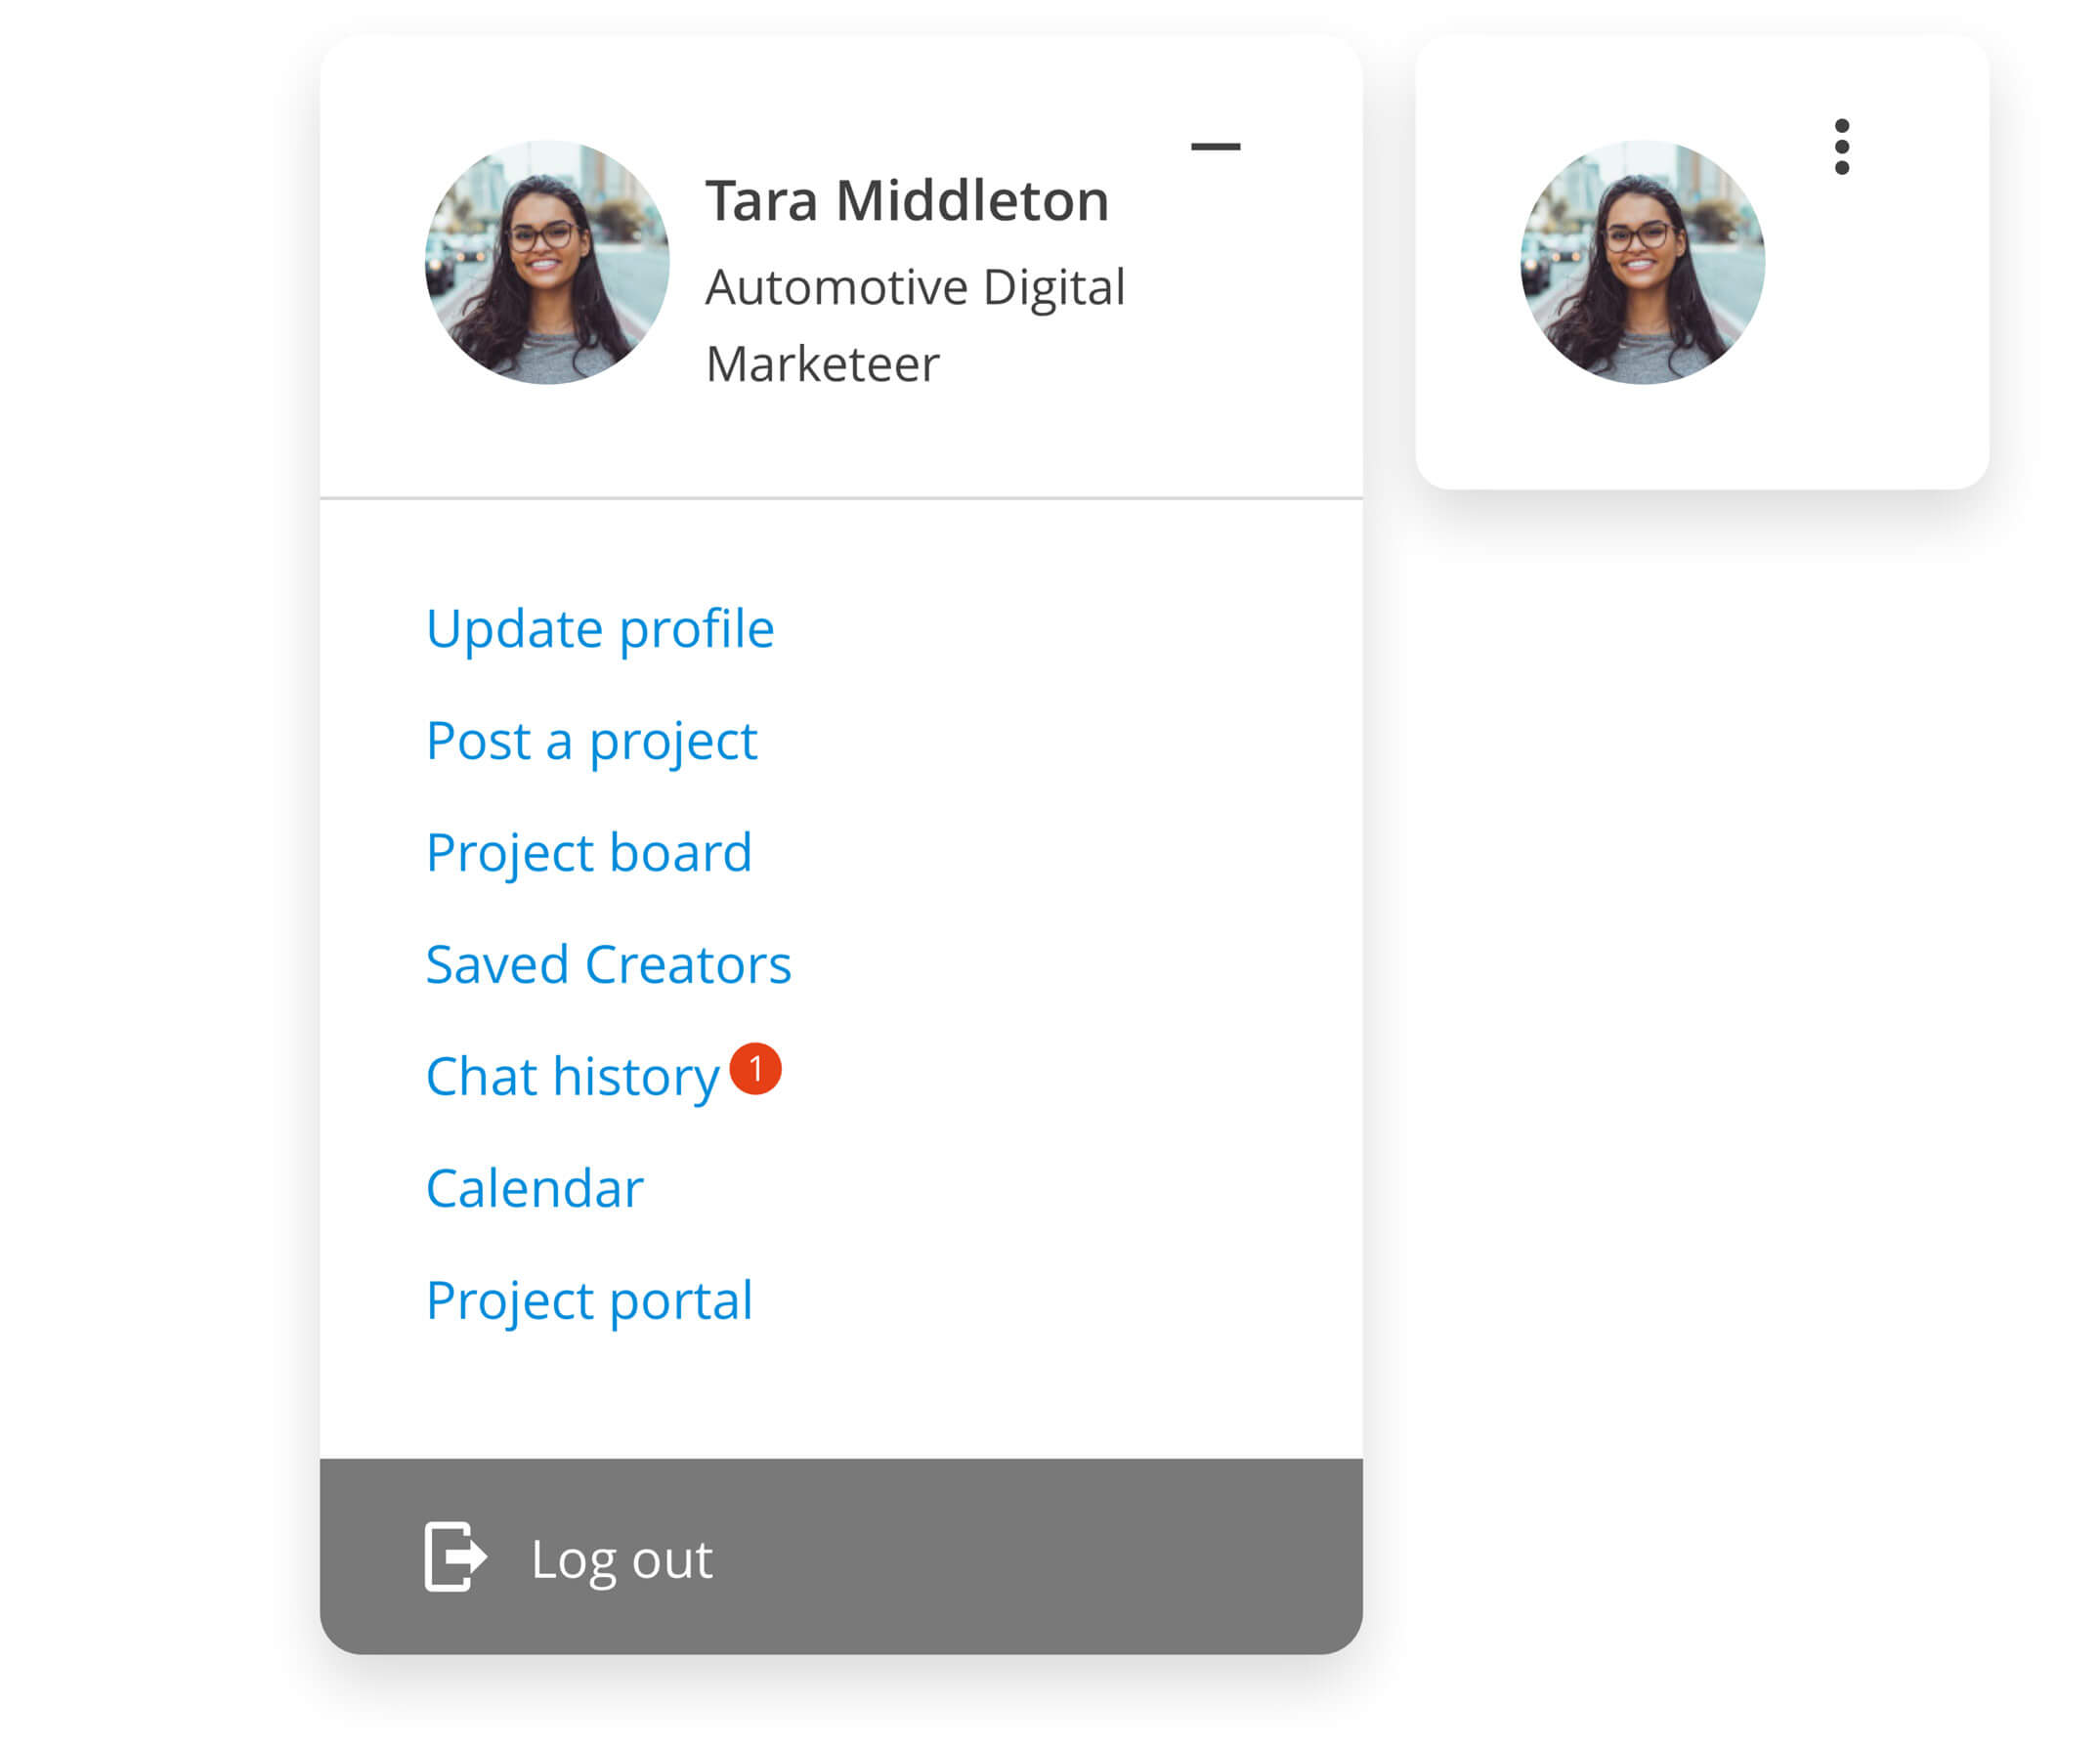
Task: Select the Post a project link
Action: [x=591, y=740]
